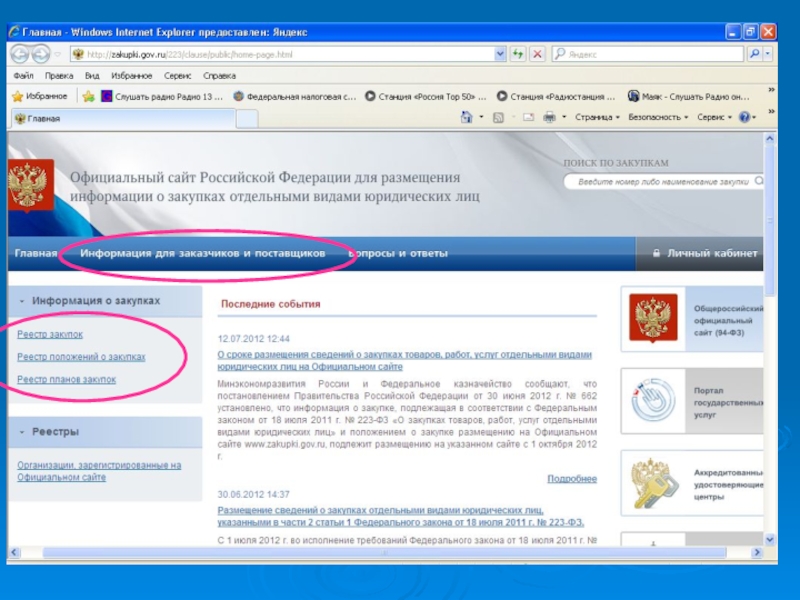Screen dimensions: 800x600
Task: Click the Home page icon in command bar
Action: click(x=466, y=117)
